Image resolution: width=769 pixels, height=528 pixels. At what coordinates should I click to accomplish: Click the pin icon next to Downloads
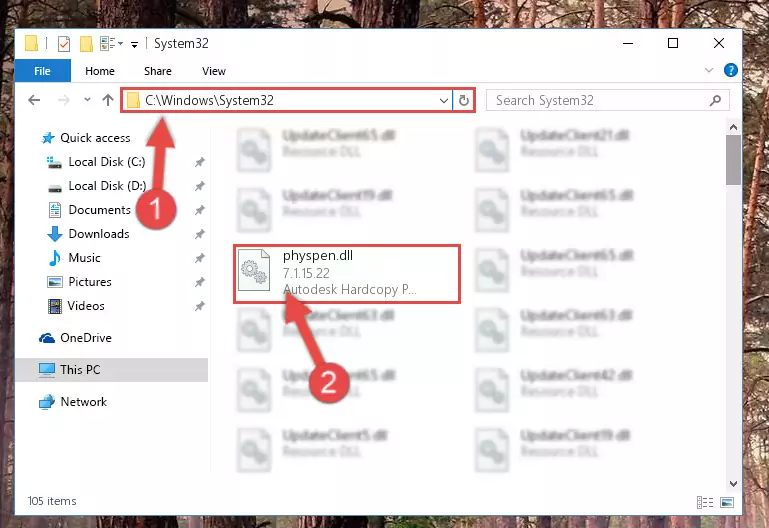[200, 234]
